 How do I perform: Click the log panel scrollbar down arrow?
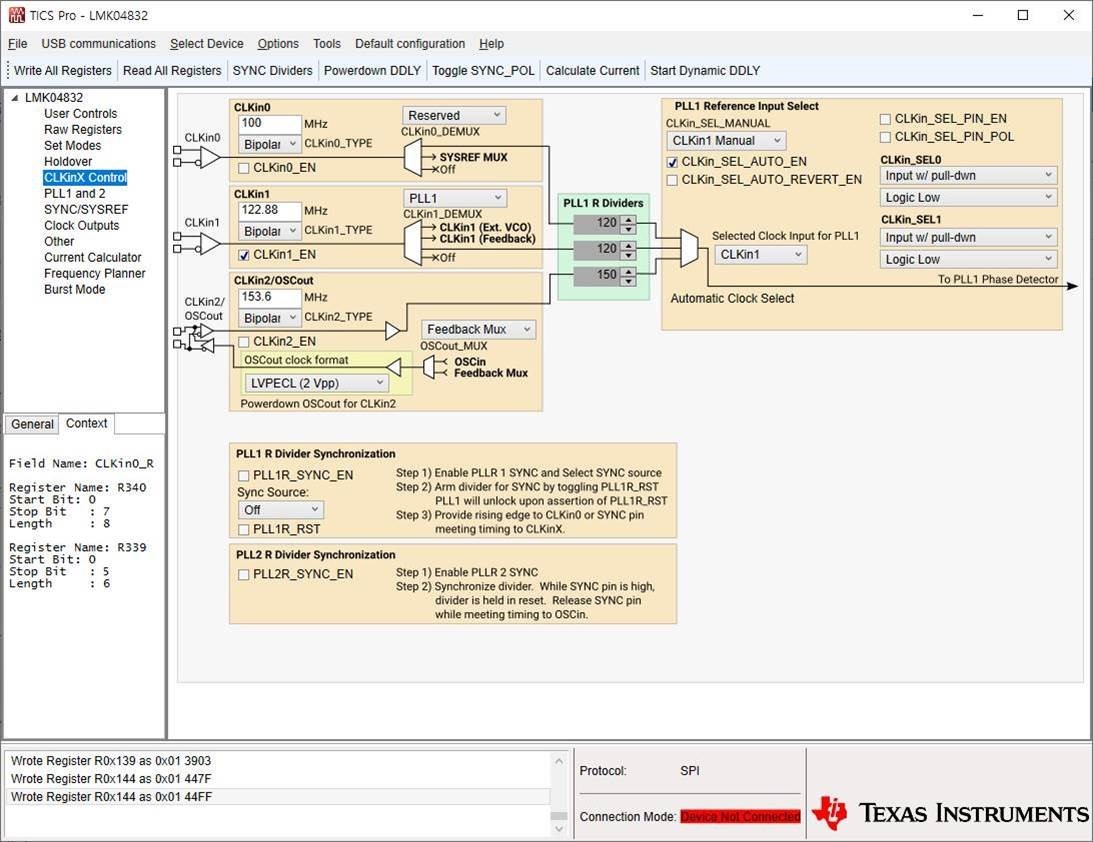click(x=559, y=829)
